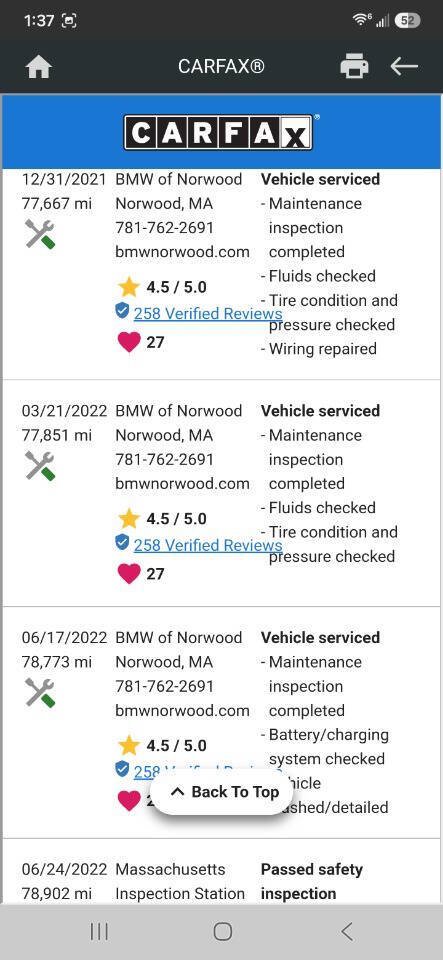Viewport: 443px width, 960px height.
Task: Open 258 Verified Reviews link for 03/21/2022 service
Action: [207, 545]
